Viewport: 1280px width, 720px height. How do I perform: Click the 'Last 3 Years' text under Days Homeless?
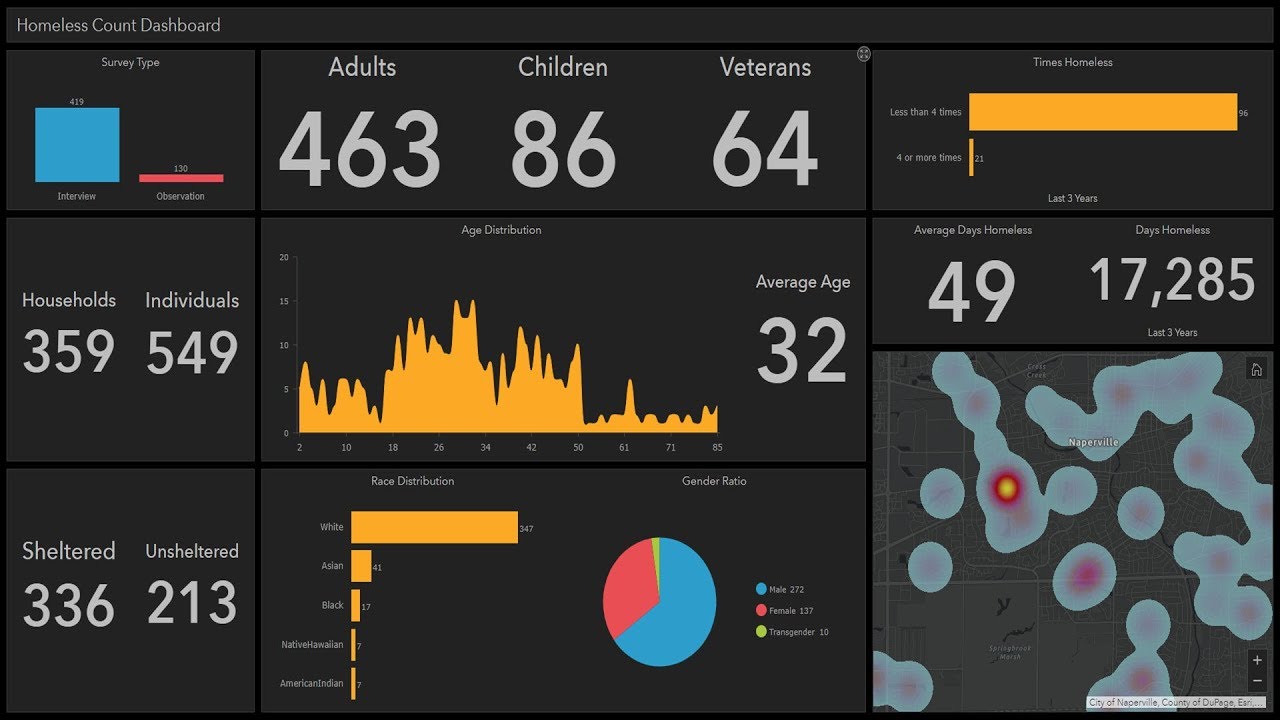[1172, 332]
